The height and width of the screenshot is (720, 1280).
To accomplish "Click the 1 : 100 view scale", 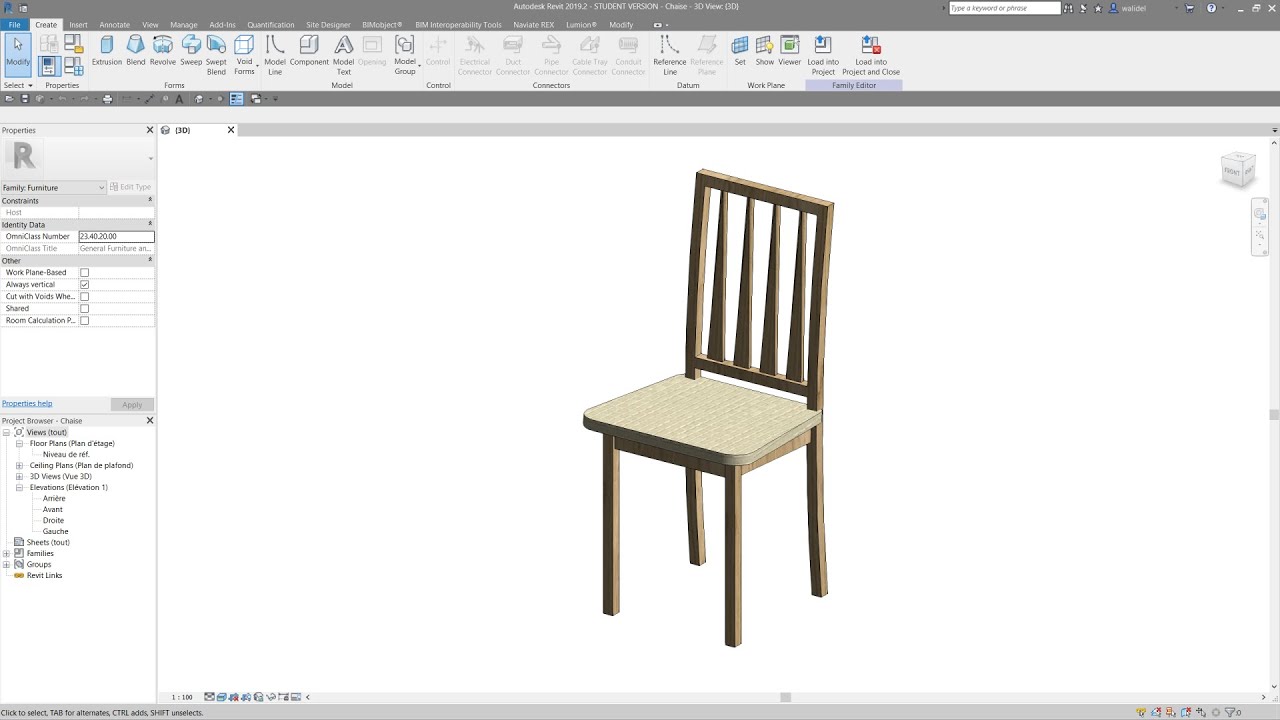I will point(182,697).
